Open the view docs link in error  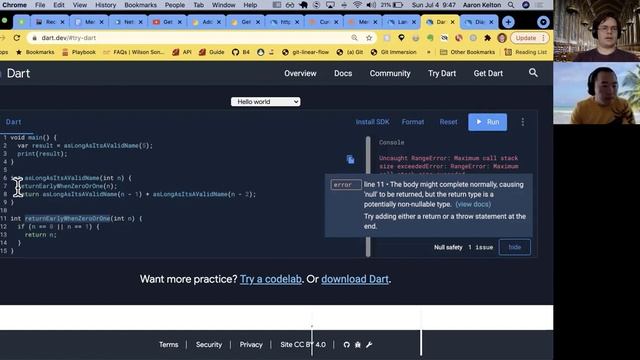[473, 204]
